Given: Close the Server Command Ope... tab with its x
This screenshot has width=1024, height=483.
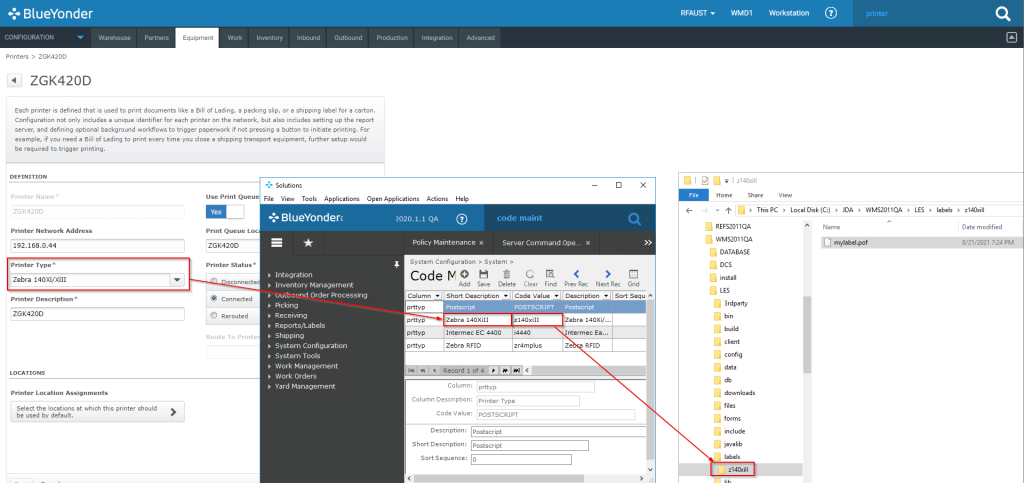Looking at the screenshot, I should pos(588,243).
